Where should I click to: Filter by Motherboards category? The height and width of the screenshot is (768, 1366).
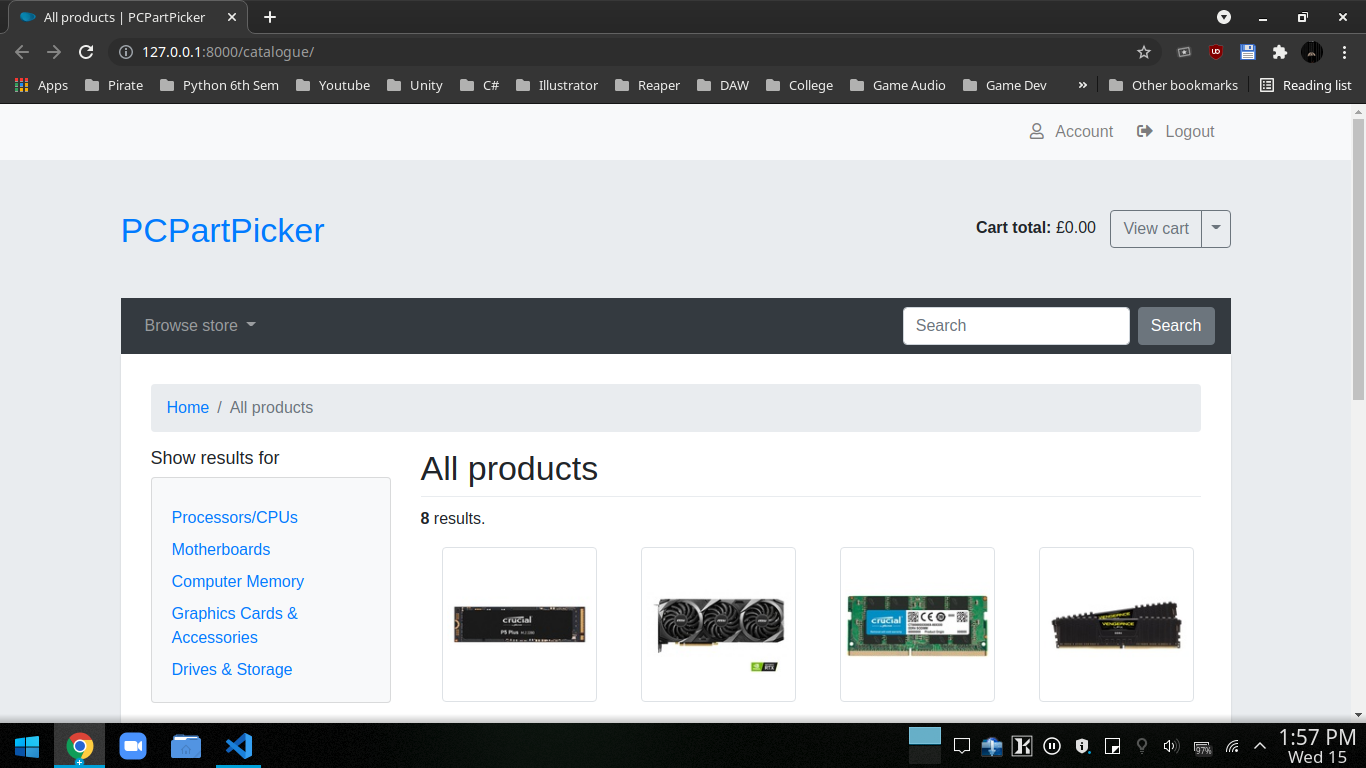(x=221, y=550)
